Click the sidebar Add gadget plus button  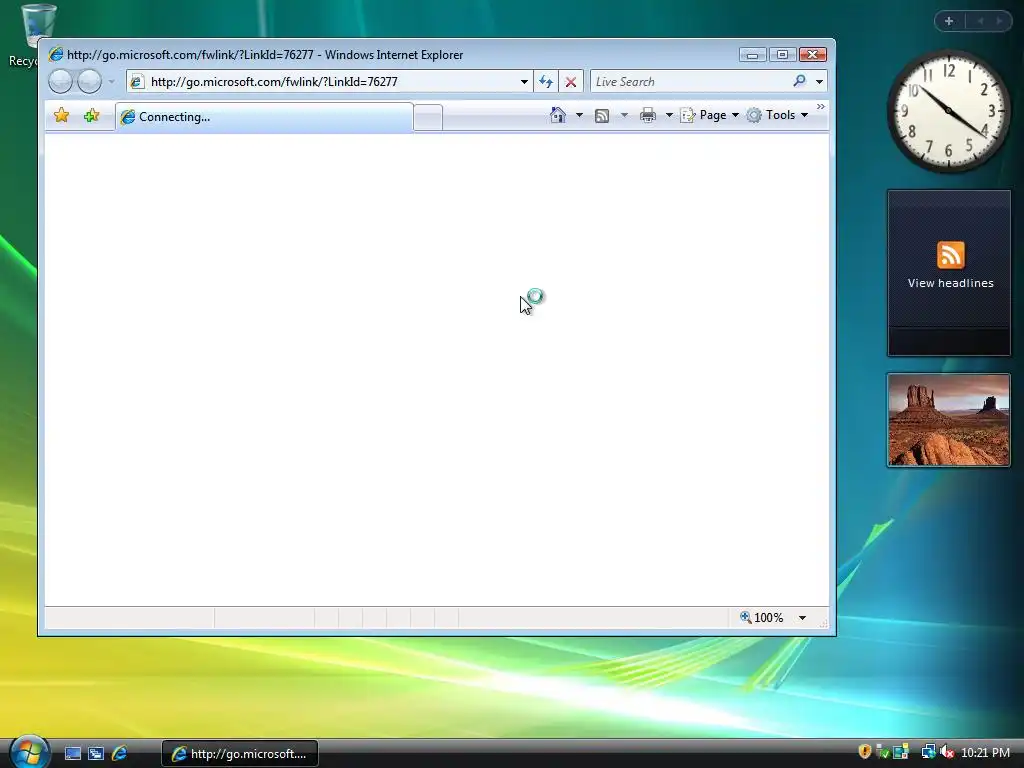(949, 21)
